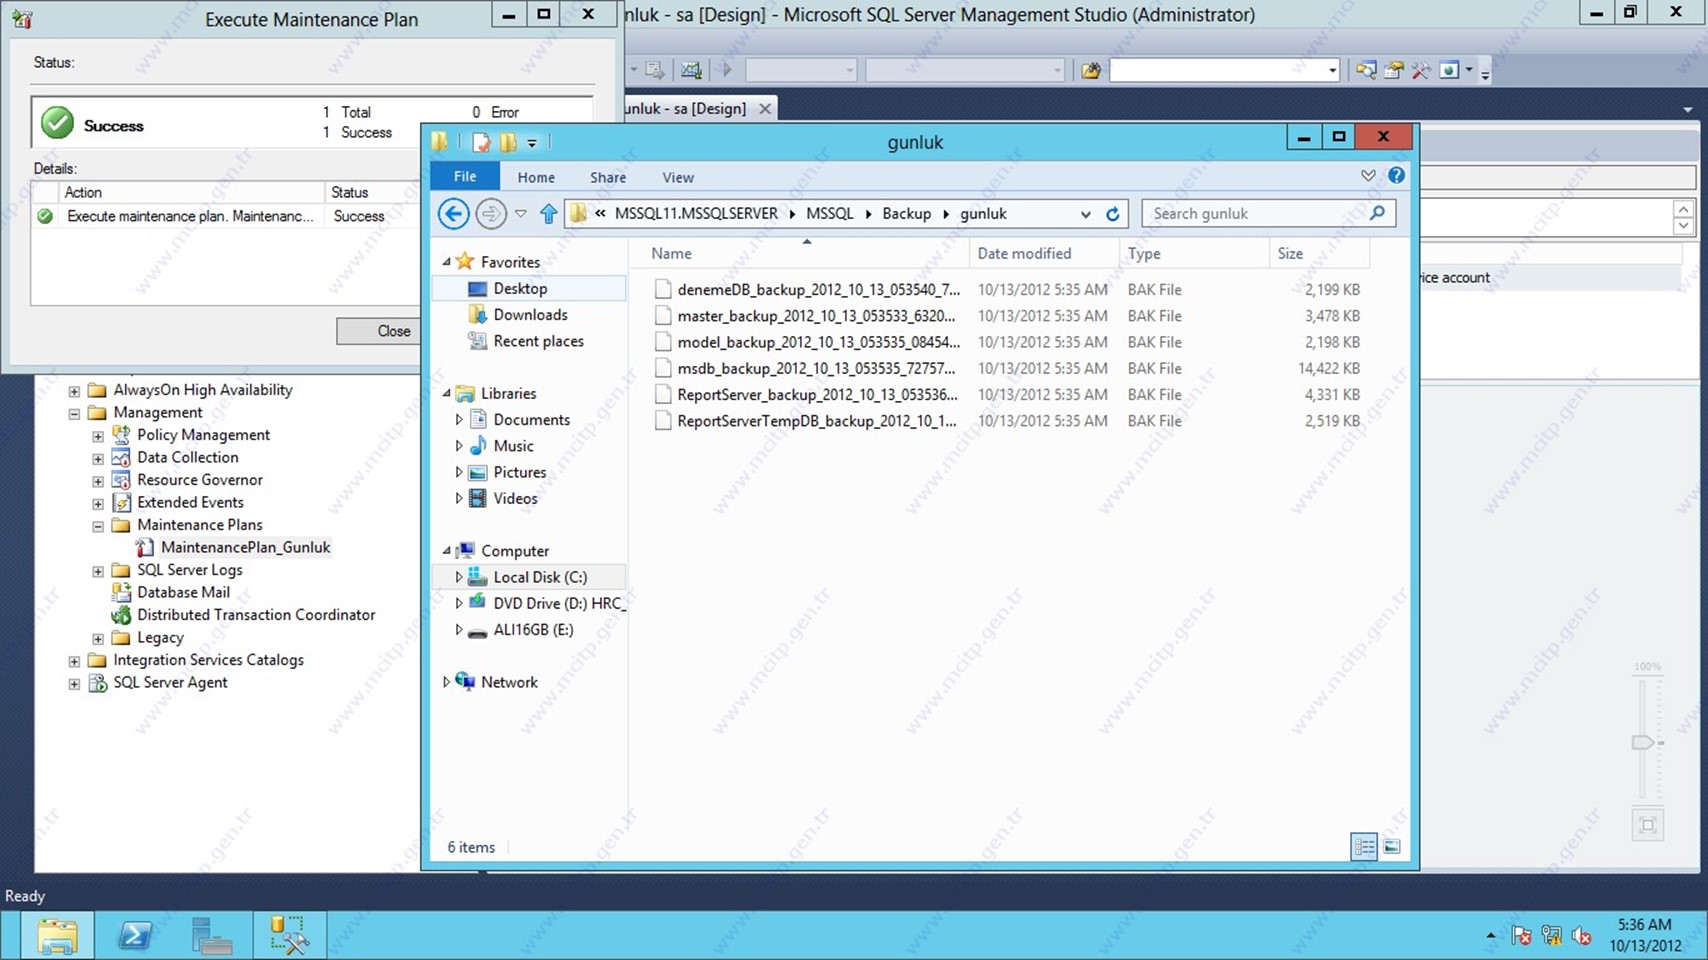Expand AlwaysOn High Availability node
The image size is (1708, 960).
(x=74, y=391)
